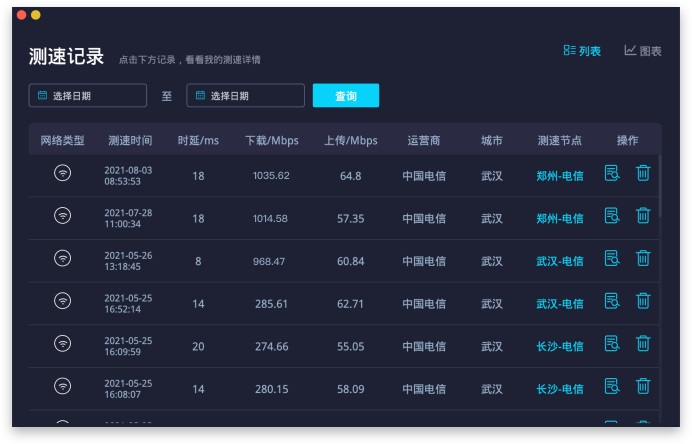Click the WiFi icon in the first row
692x444 pixels.
pos(62,174)
